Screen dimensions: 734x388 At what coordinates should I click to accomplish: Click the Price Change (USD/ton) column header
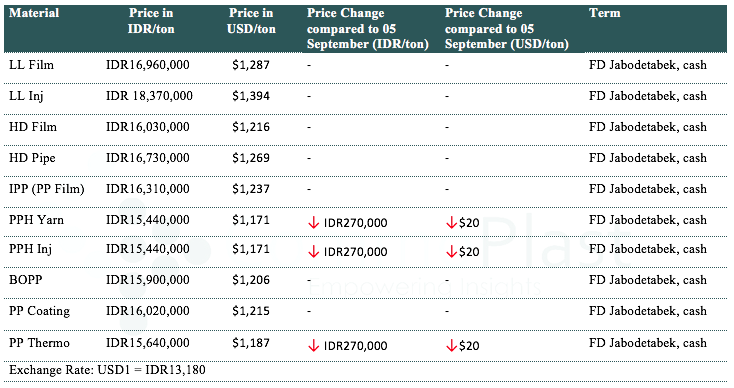506,29
